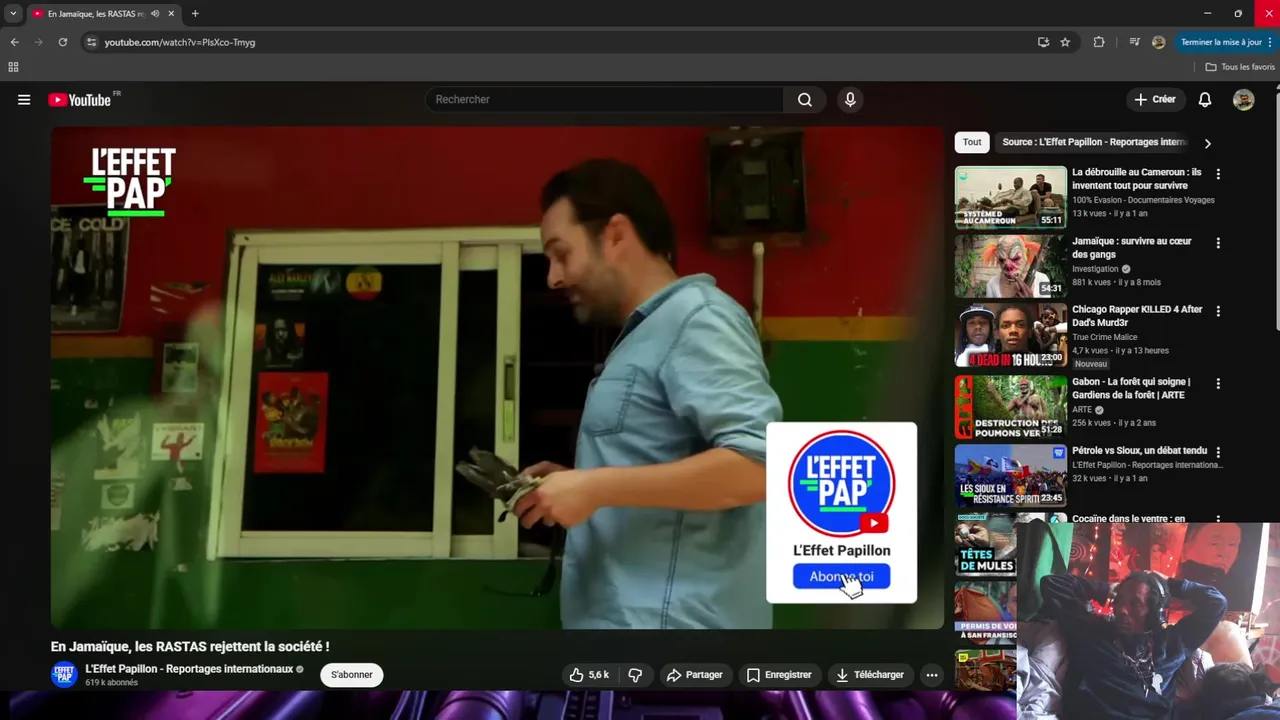Viewport: 1280px width, 720px height.
Task: Open Chicago Rapper KILLED 4 thumbnail
Action: click(1011, 335)
